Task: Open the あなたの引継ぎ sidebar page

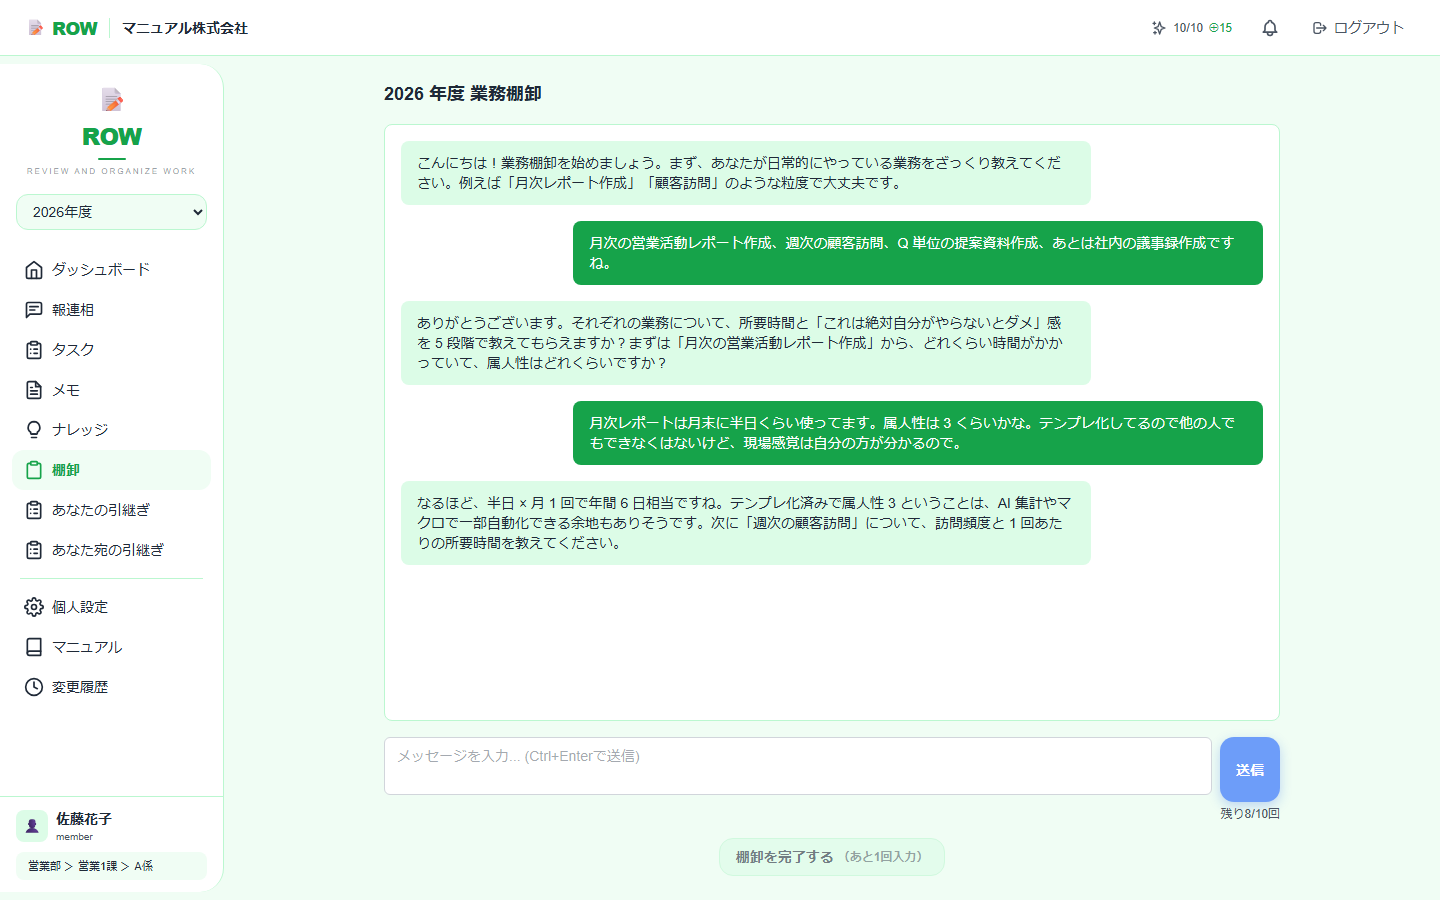Action: pos(112,510)
